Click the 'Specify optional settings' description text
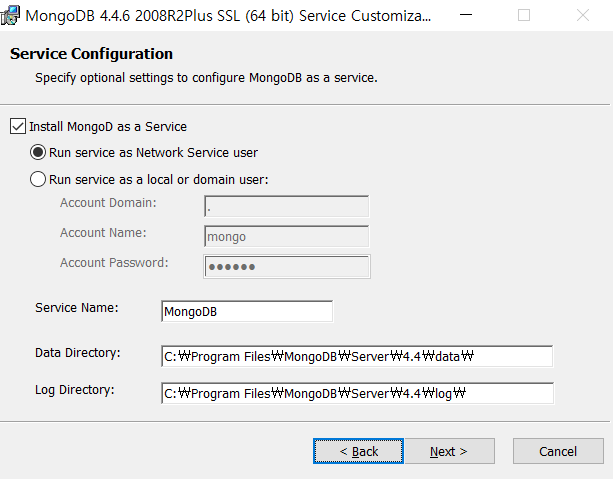 click(x=206, y=78)
